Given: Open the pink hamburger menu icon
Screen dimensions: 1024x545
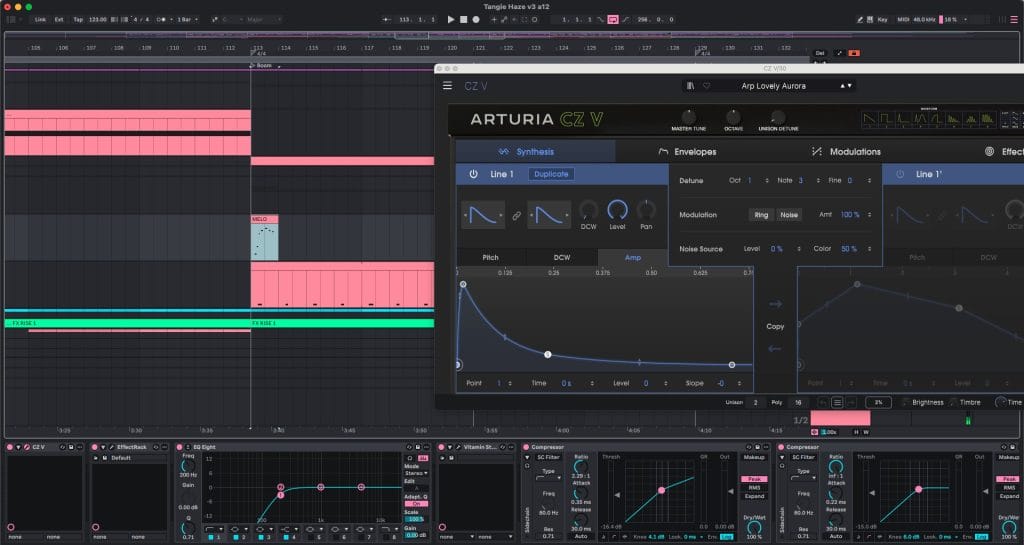Looking at the screenshot, I should [x=1014, y=20].
